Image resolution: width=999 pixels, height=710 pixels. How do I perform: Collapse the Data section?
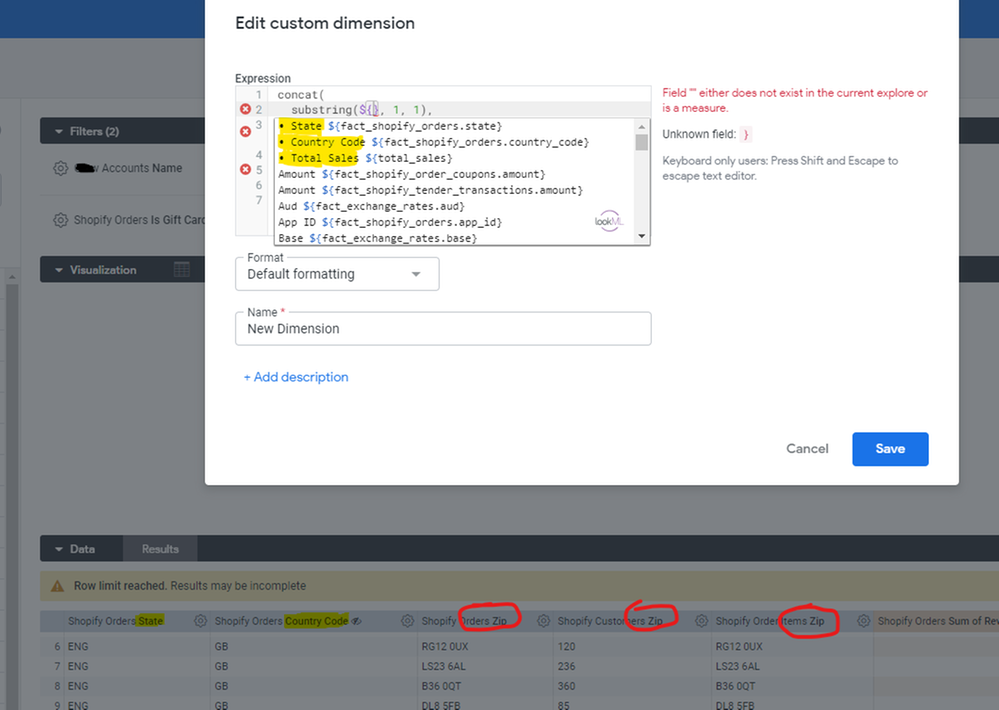point(59,549)
